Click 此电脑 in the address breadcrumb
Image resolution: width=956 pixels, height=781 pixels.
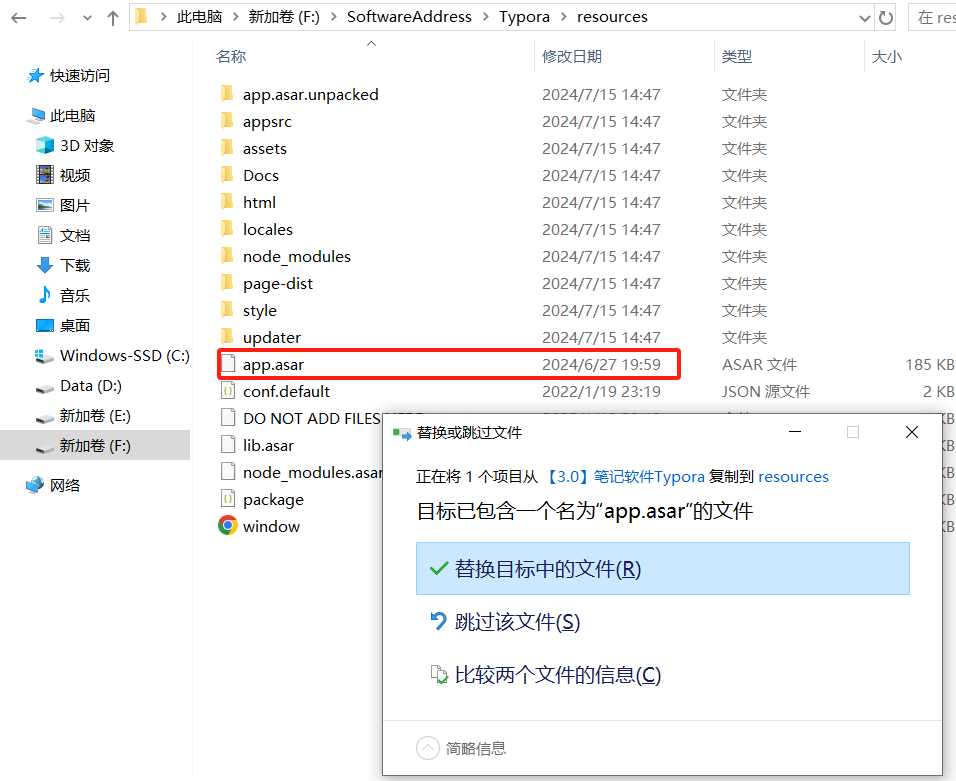(199, 17)
